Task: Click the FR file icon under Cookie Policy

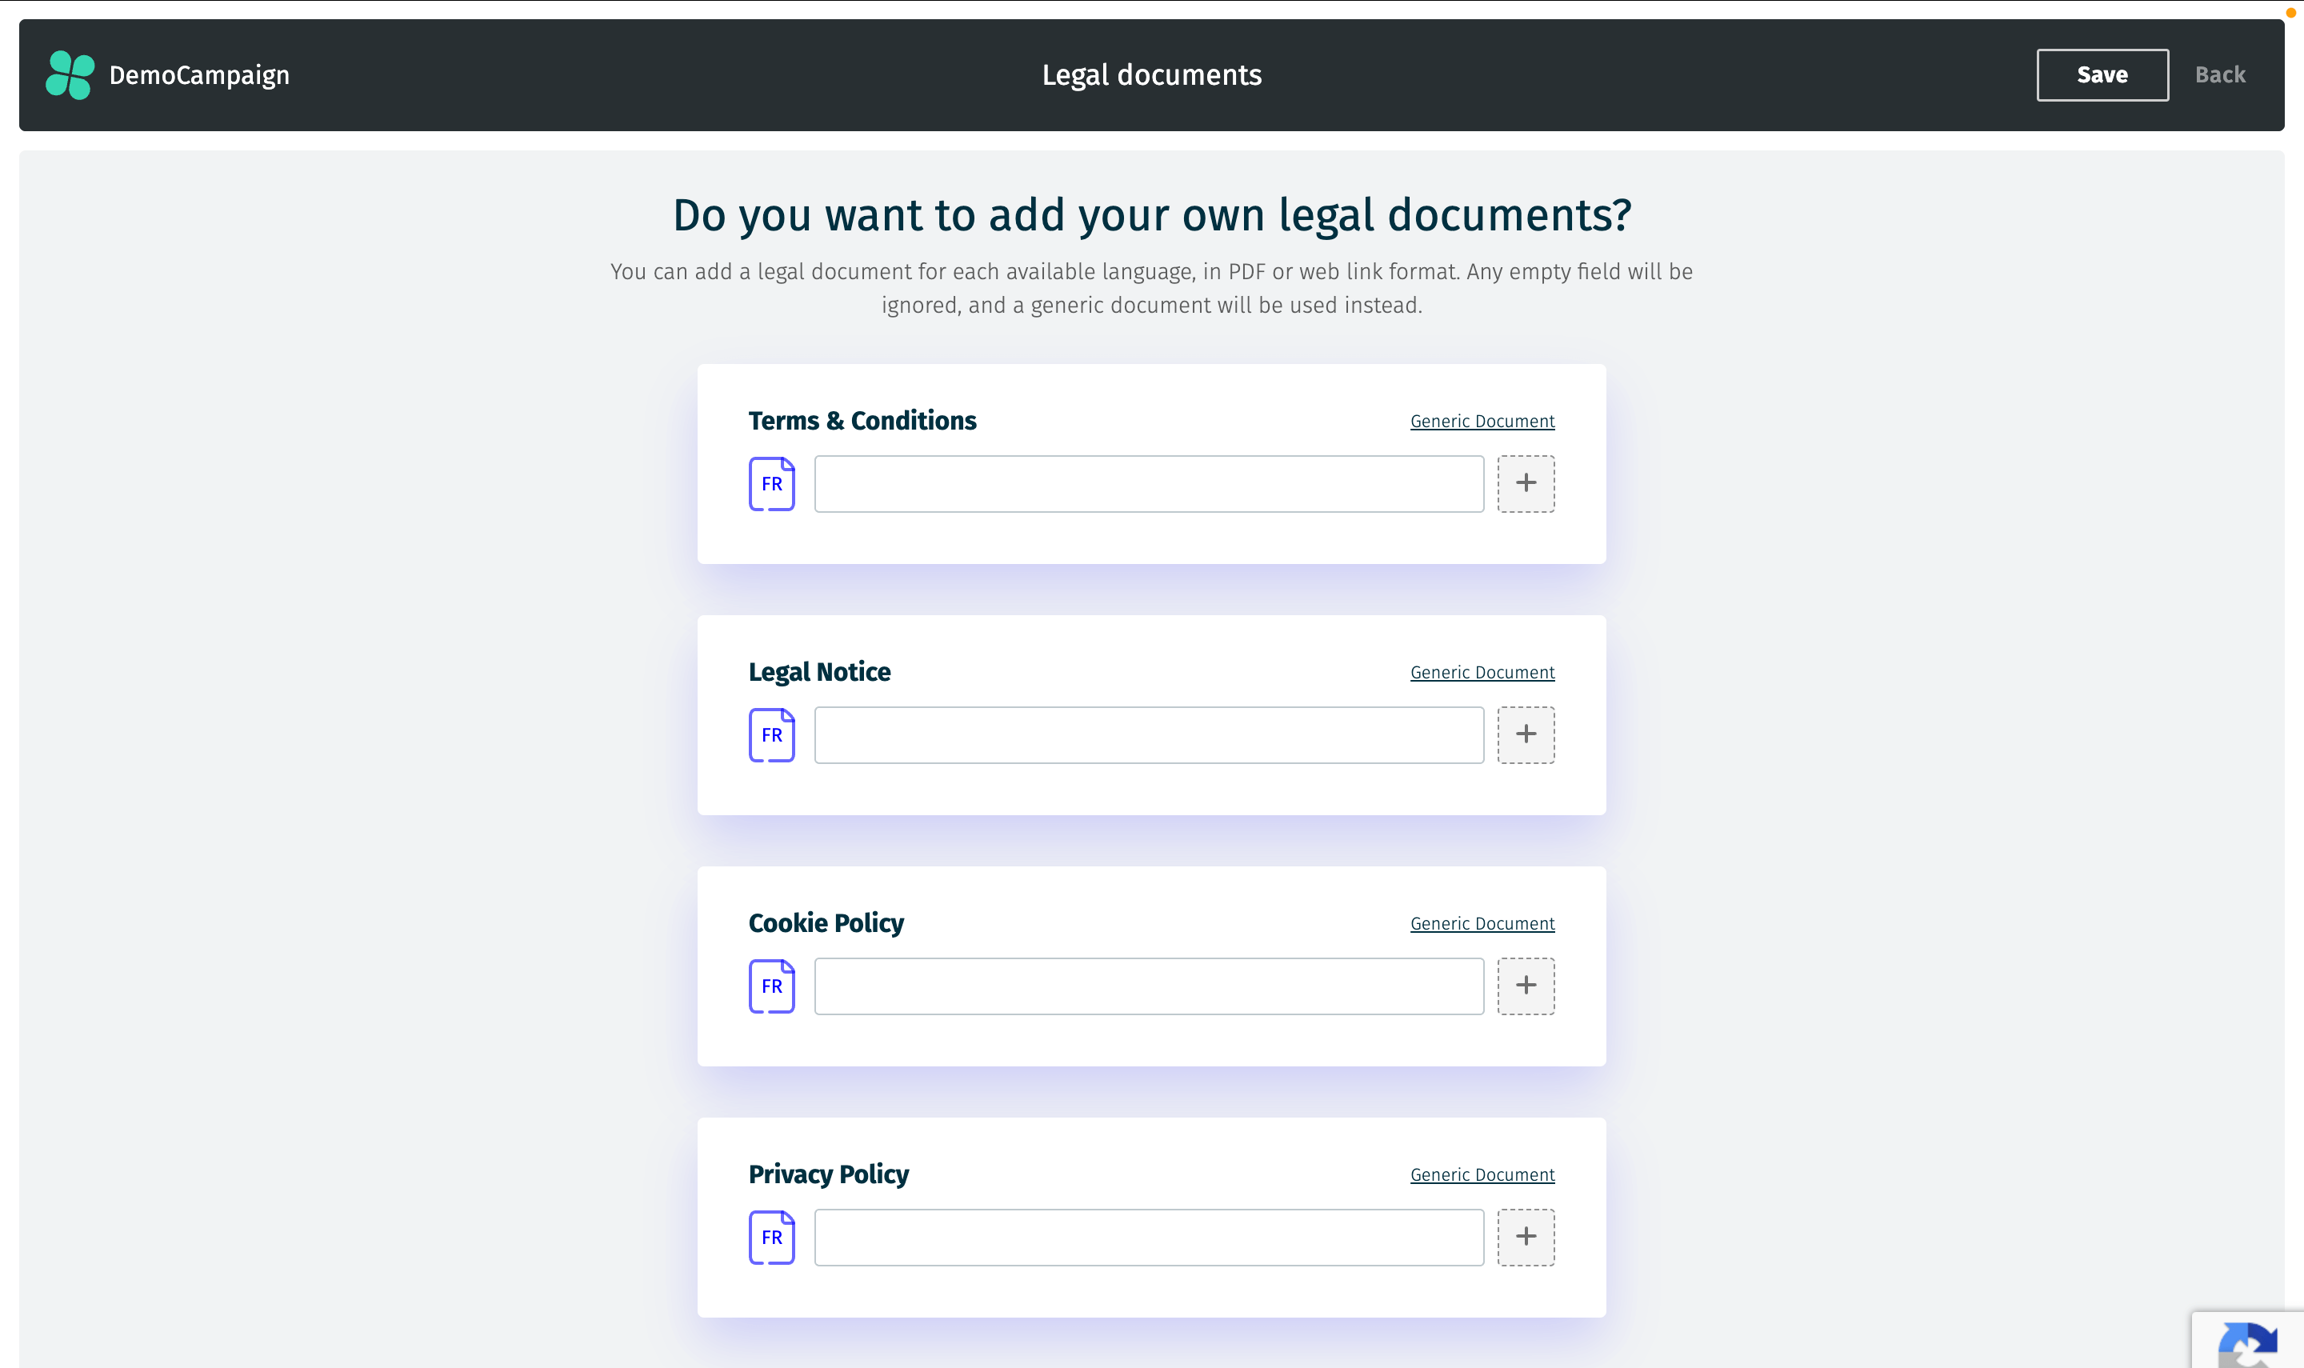Action: [x=771, y=986]
